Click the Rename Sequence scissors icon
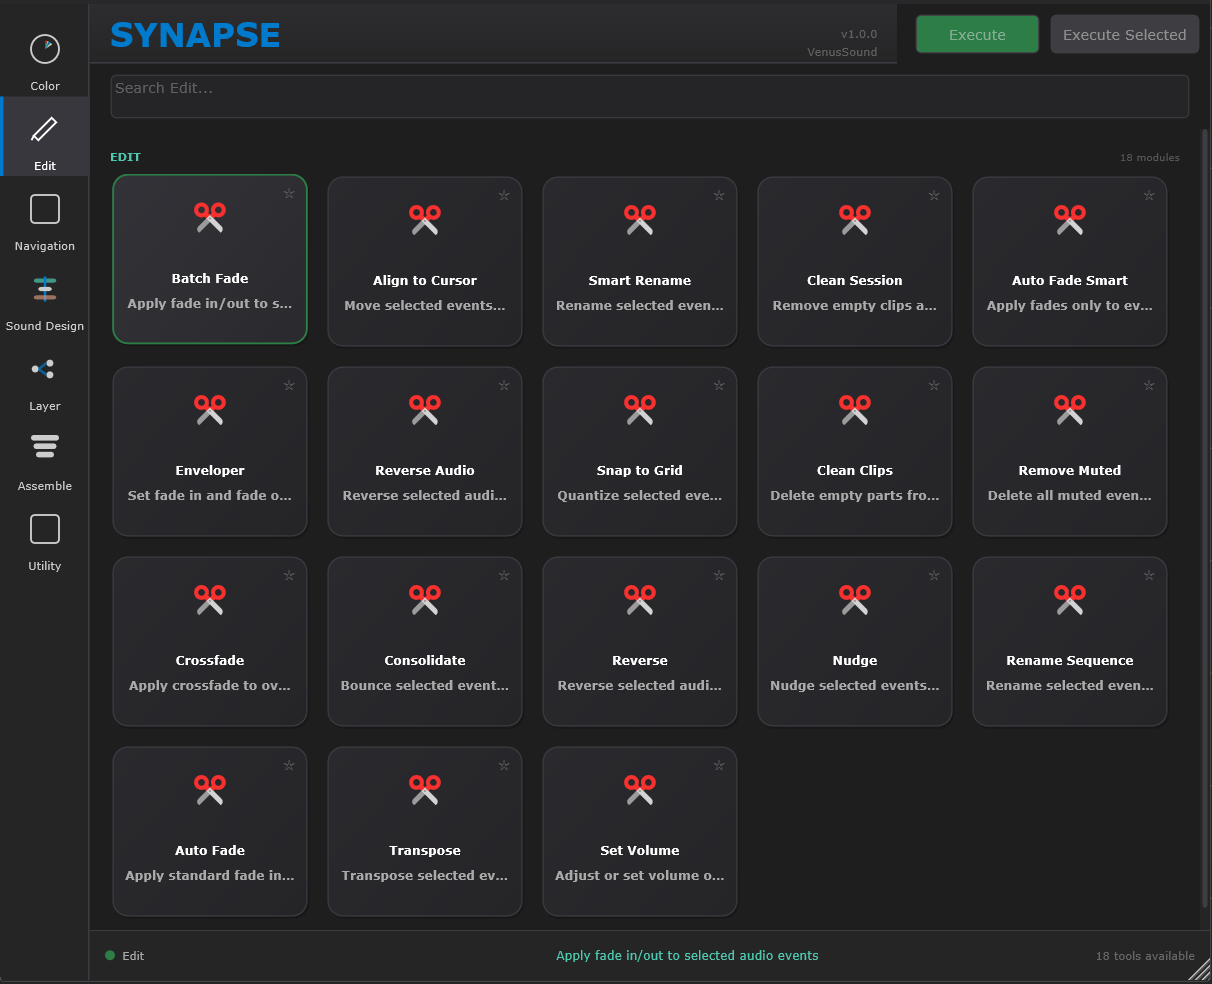The height and width of the screenshot is (984, 1212). pos(1070,599)
